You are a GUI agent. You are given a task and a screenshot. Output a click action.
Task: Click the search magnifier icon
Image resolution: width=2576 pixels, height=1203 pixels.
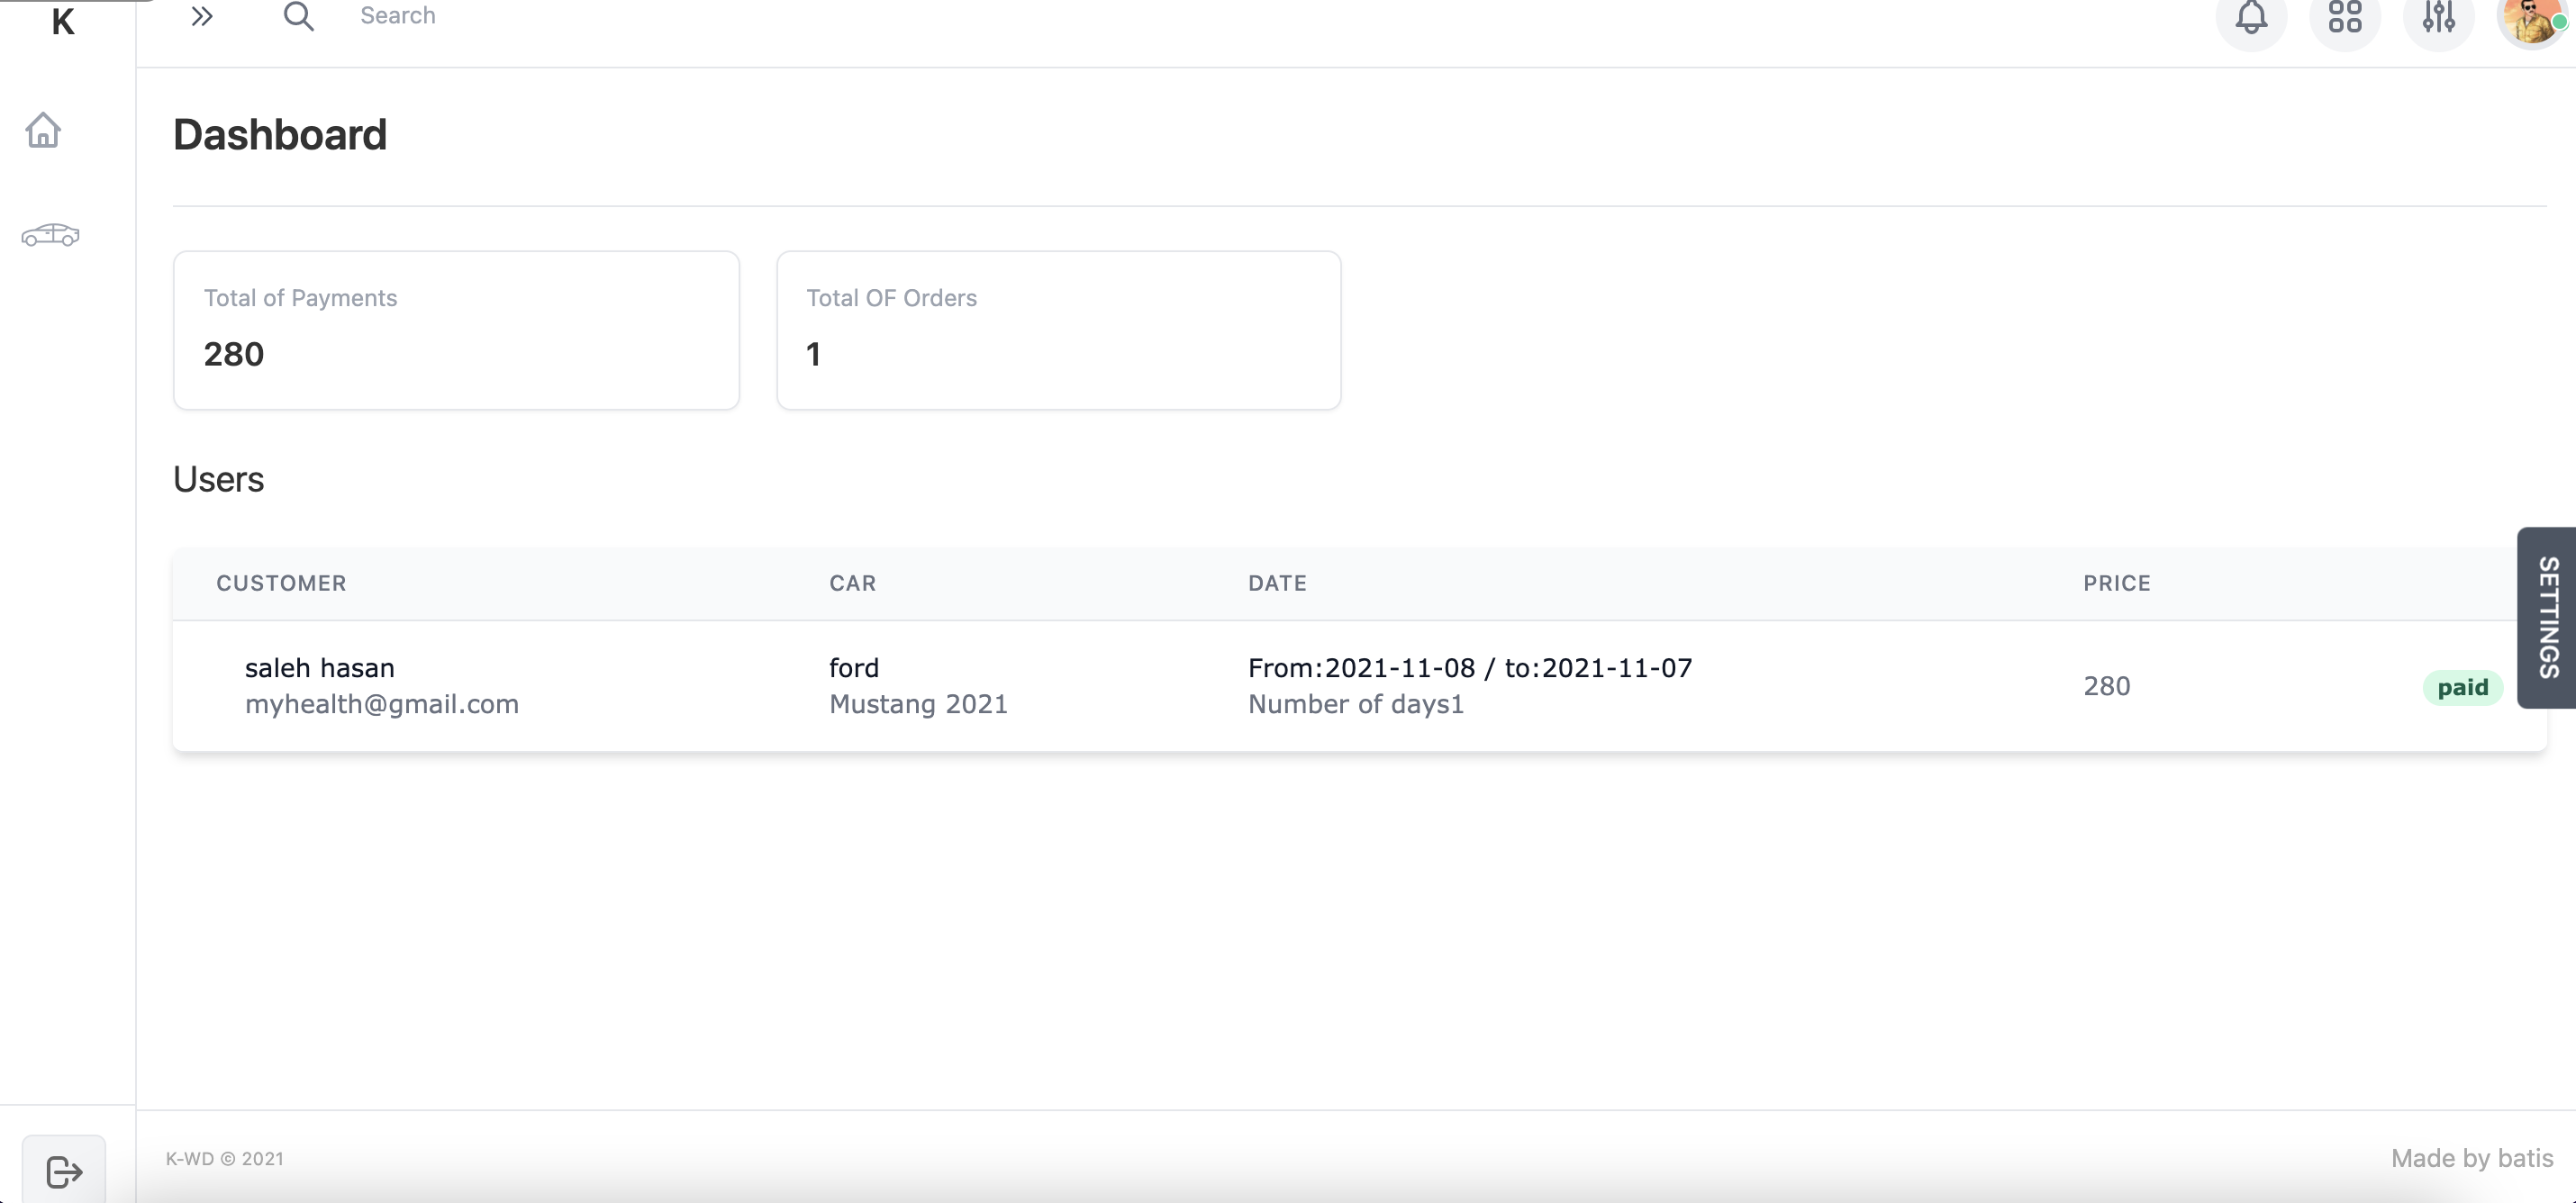tap(298, 15)
